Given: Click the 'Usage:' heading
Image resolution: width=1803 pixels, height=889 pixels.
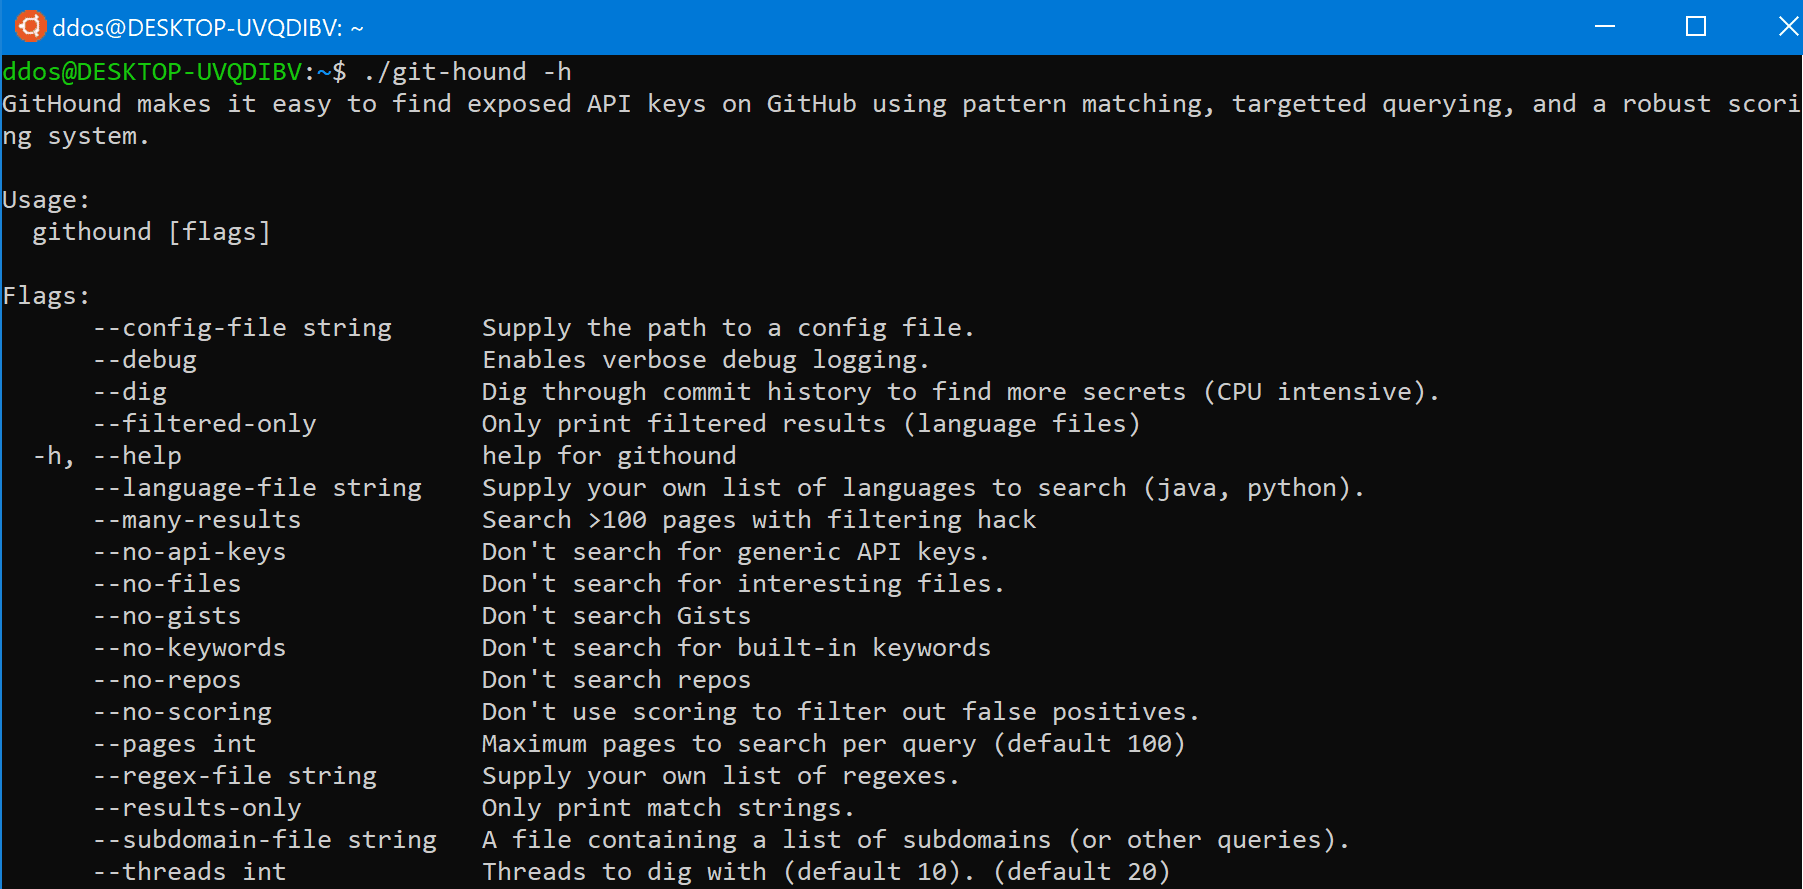Looking at the screenshot, I should click(46, 200).
